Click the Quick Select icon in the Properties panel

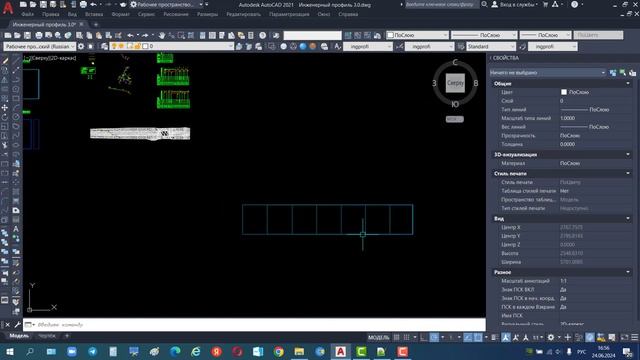(633, 73)
